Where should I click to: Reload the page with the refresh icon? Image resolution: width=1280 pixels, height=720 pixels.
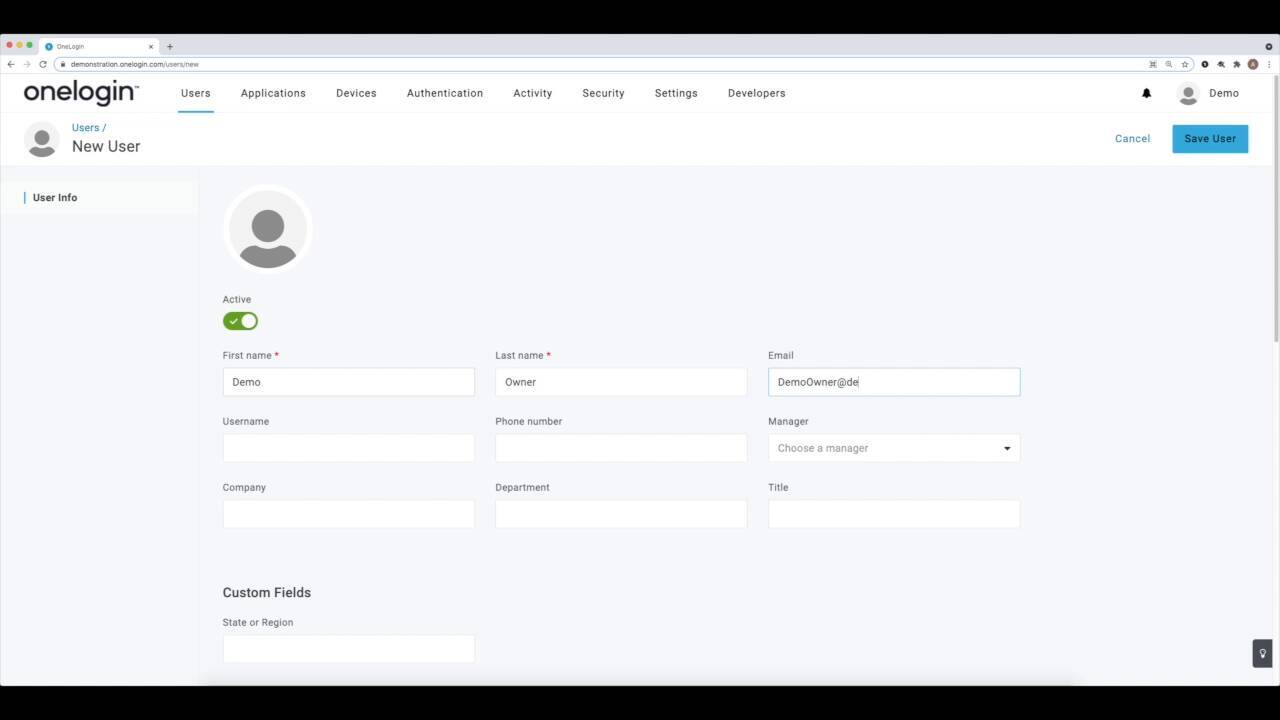(42, 64)
